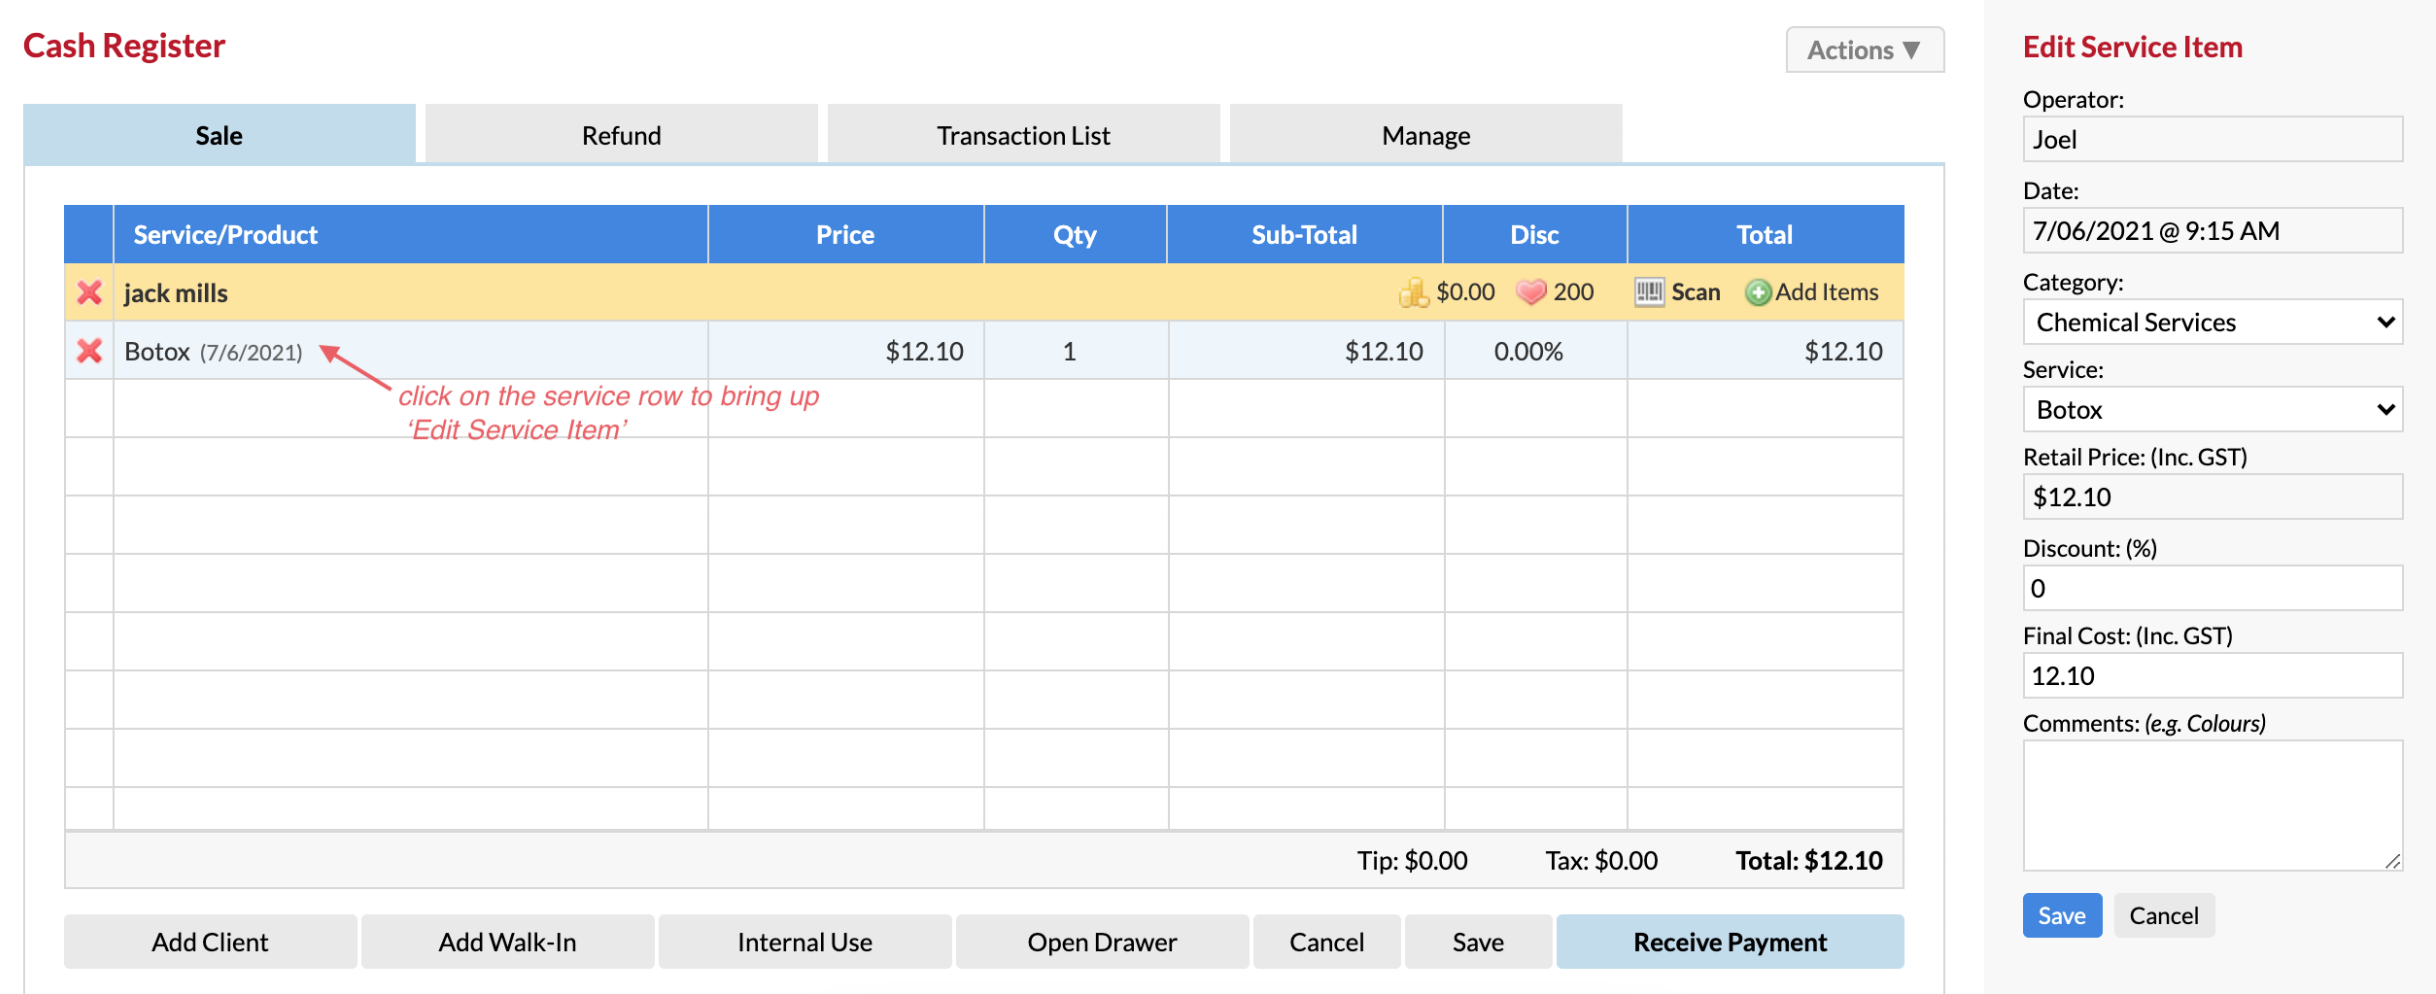Image resolution: width=2436 pixels, height=994 pixels.
Task: Click the heart loyalty points icon
Action: pos(1530,292)
